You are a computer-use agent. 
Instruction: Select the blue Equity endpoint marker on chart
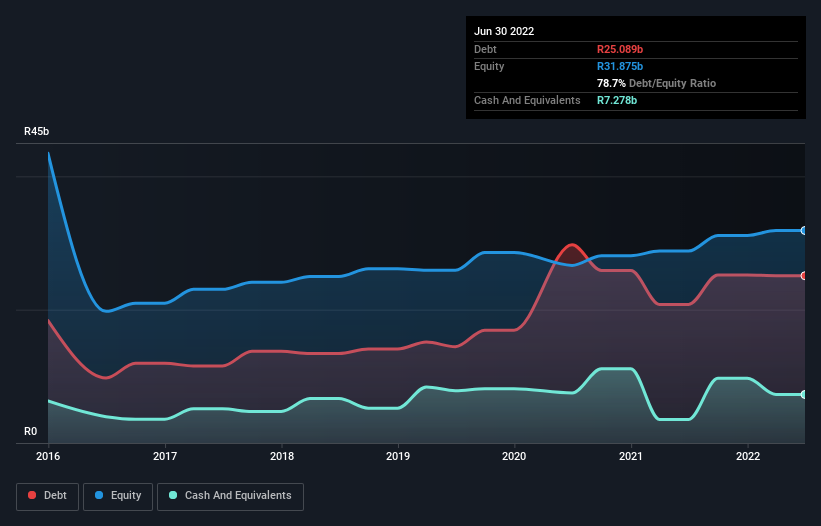click(x=804, y=230)
